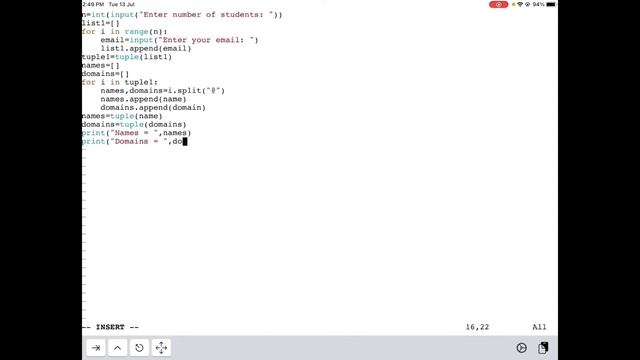This screenshot has width=640, height=360.
Task: Tap the date Tue 13 Jul
Action: (122, 4)
